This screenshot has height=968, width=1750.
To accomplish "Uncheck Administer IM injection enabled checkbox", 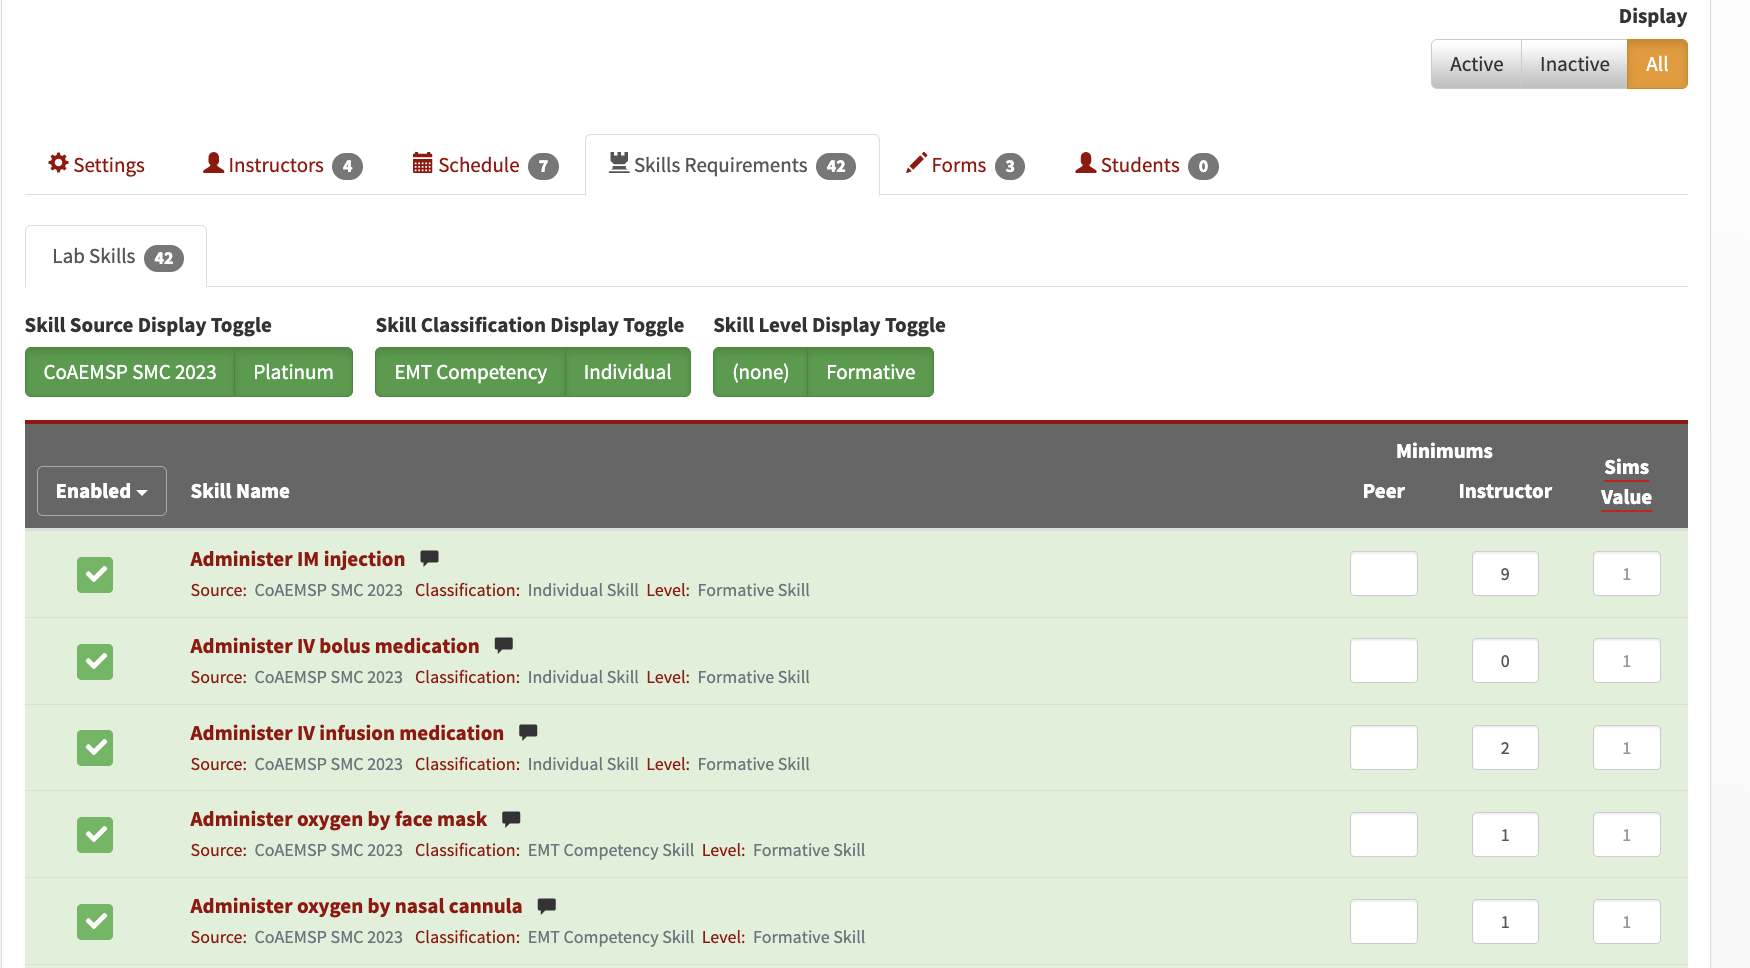I will pyautogui.click(x=95, y=574).
